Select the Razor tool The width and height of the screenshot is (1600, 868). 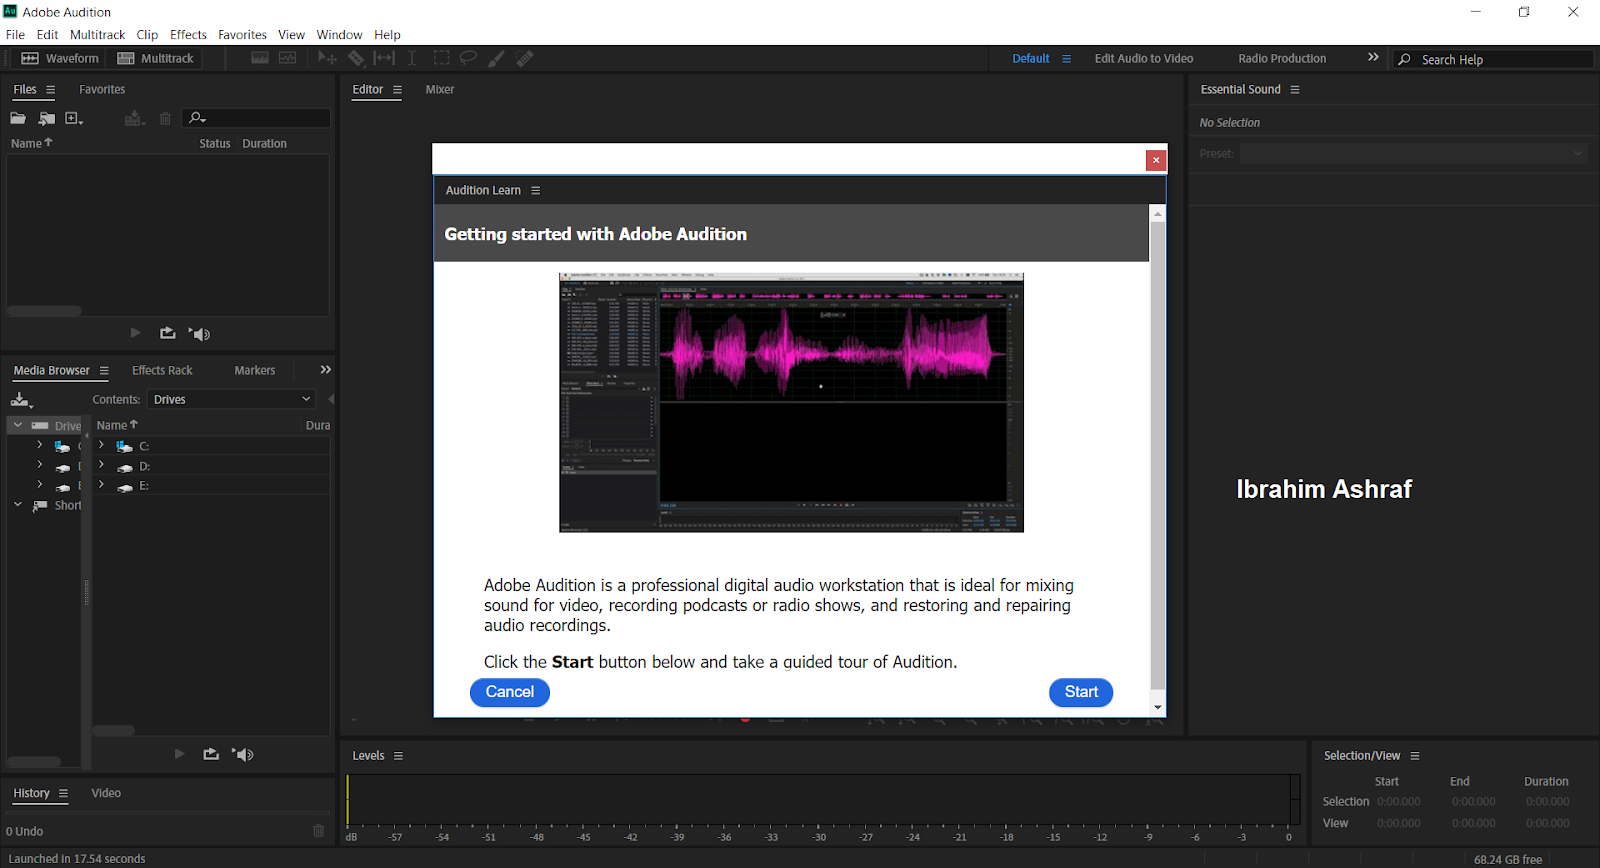tap(356, 58)
